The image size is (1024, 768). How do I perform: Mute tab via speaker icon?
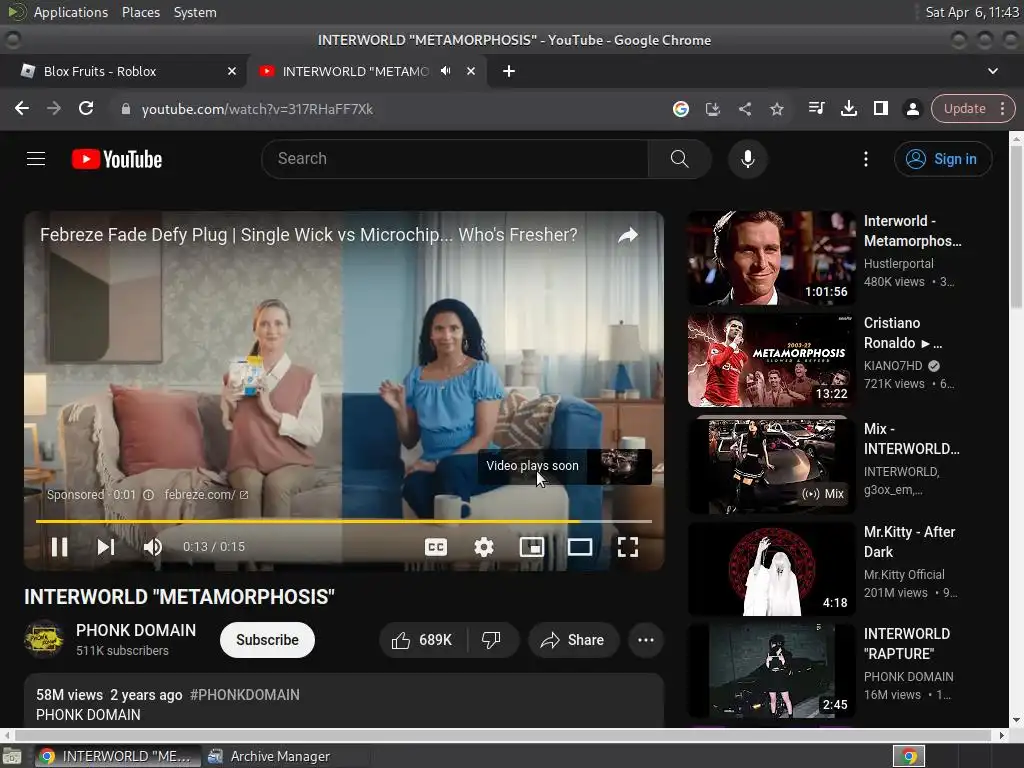445,71
